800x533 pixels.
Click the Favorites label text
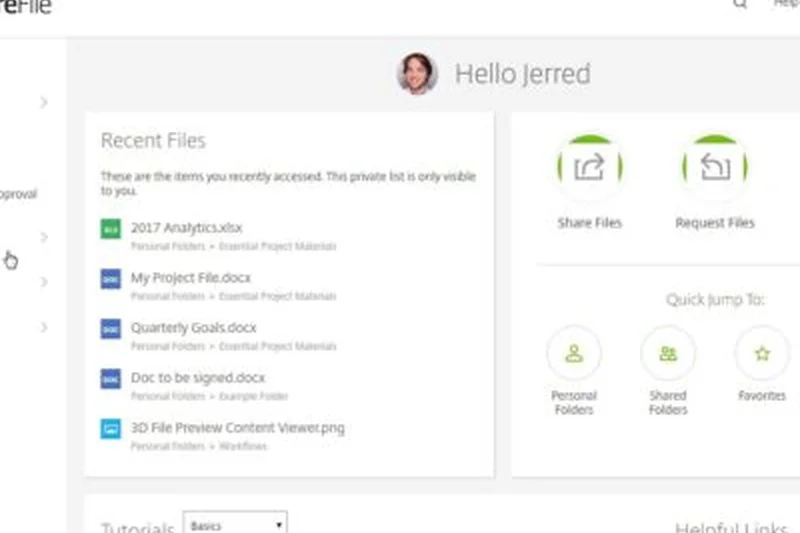(762, 395)
